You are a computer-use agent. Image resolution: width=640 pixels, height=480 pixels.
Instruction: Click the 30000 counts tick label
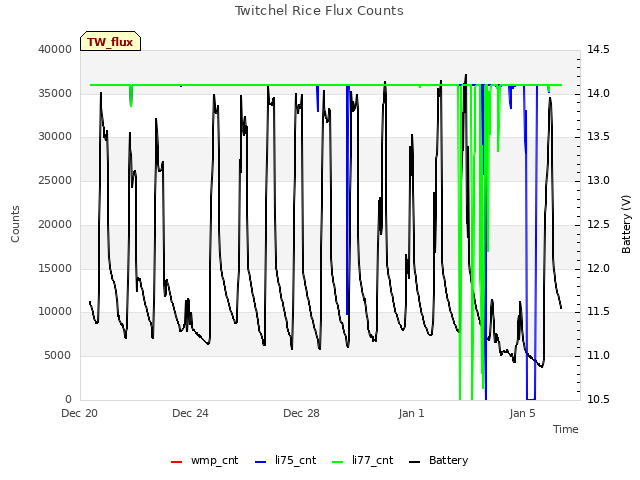tap(55, 137)
